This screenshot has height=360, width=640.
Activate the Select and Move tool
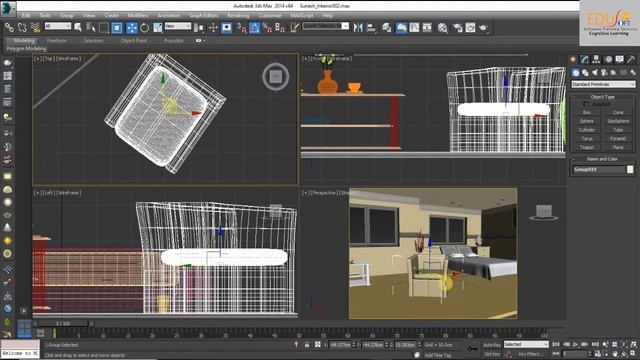tap(131, 27)
